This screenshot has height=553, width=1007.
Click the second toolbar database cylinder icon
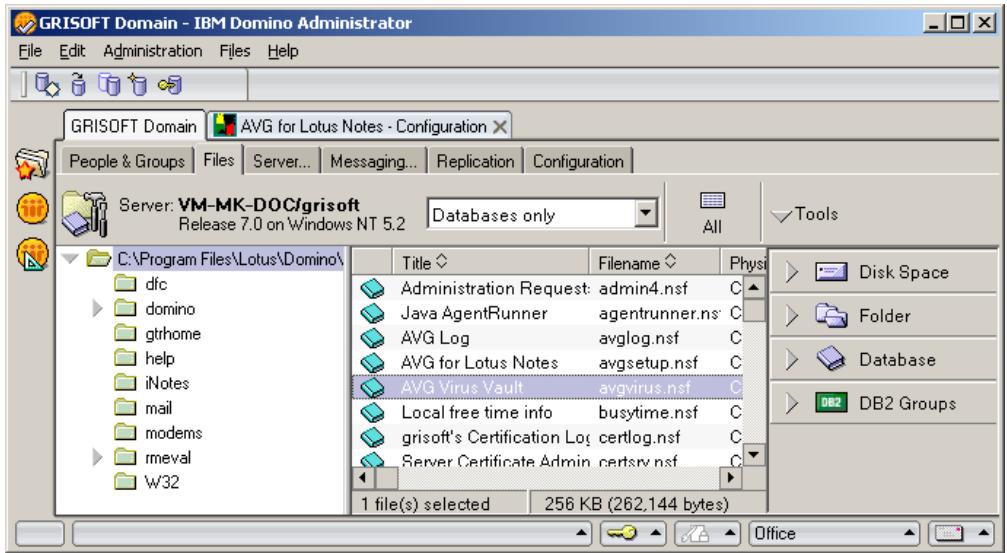click(78, 84)
